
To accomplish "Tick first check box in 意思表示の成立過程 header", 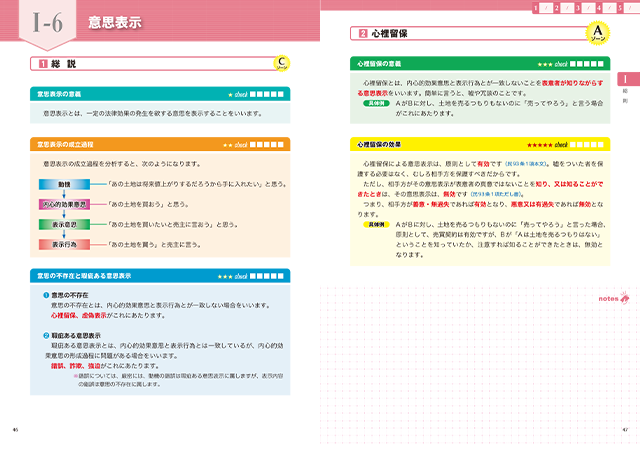I will coord(253,145).
